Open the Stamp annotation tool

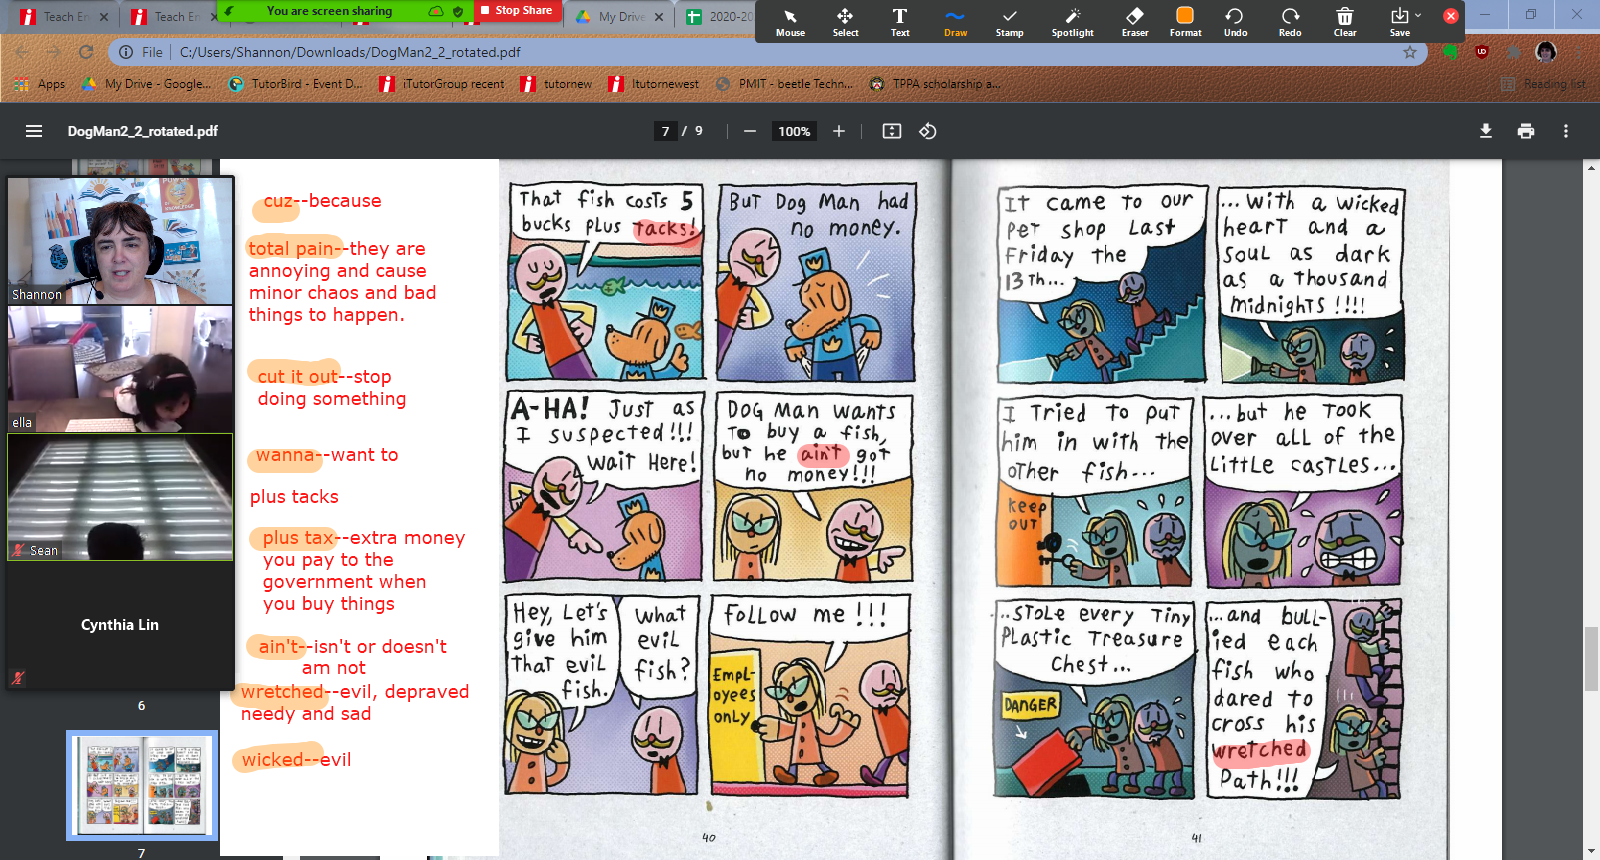pyautogui.click(x=1009, y=22)
